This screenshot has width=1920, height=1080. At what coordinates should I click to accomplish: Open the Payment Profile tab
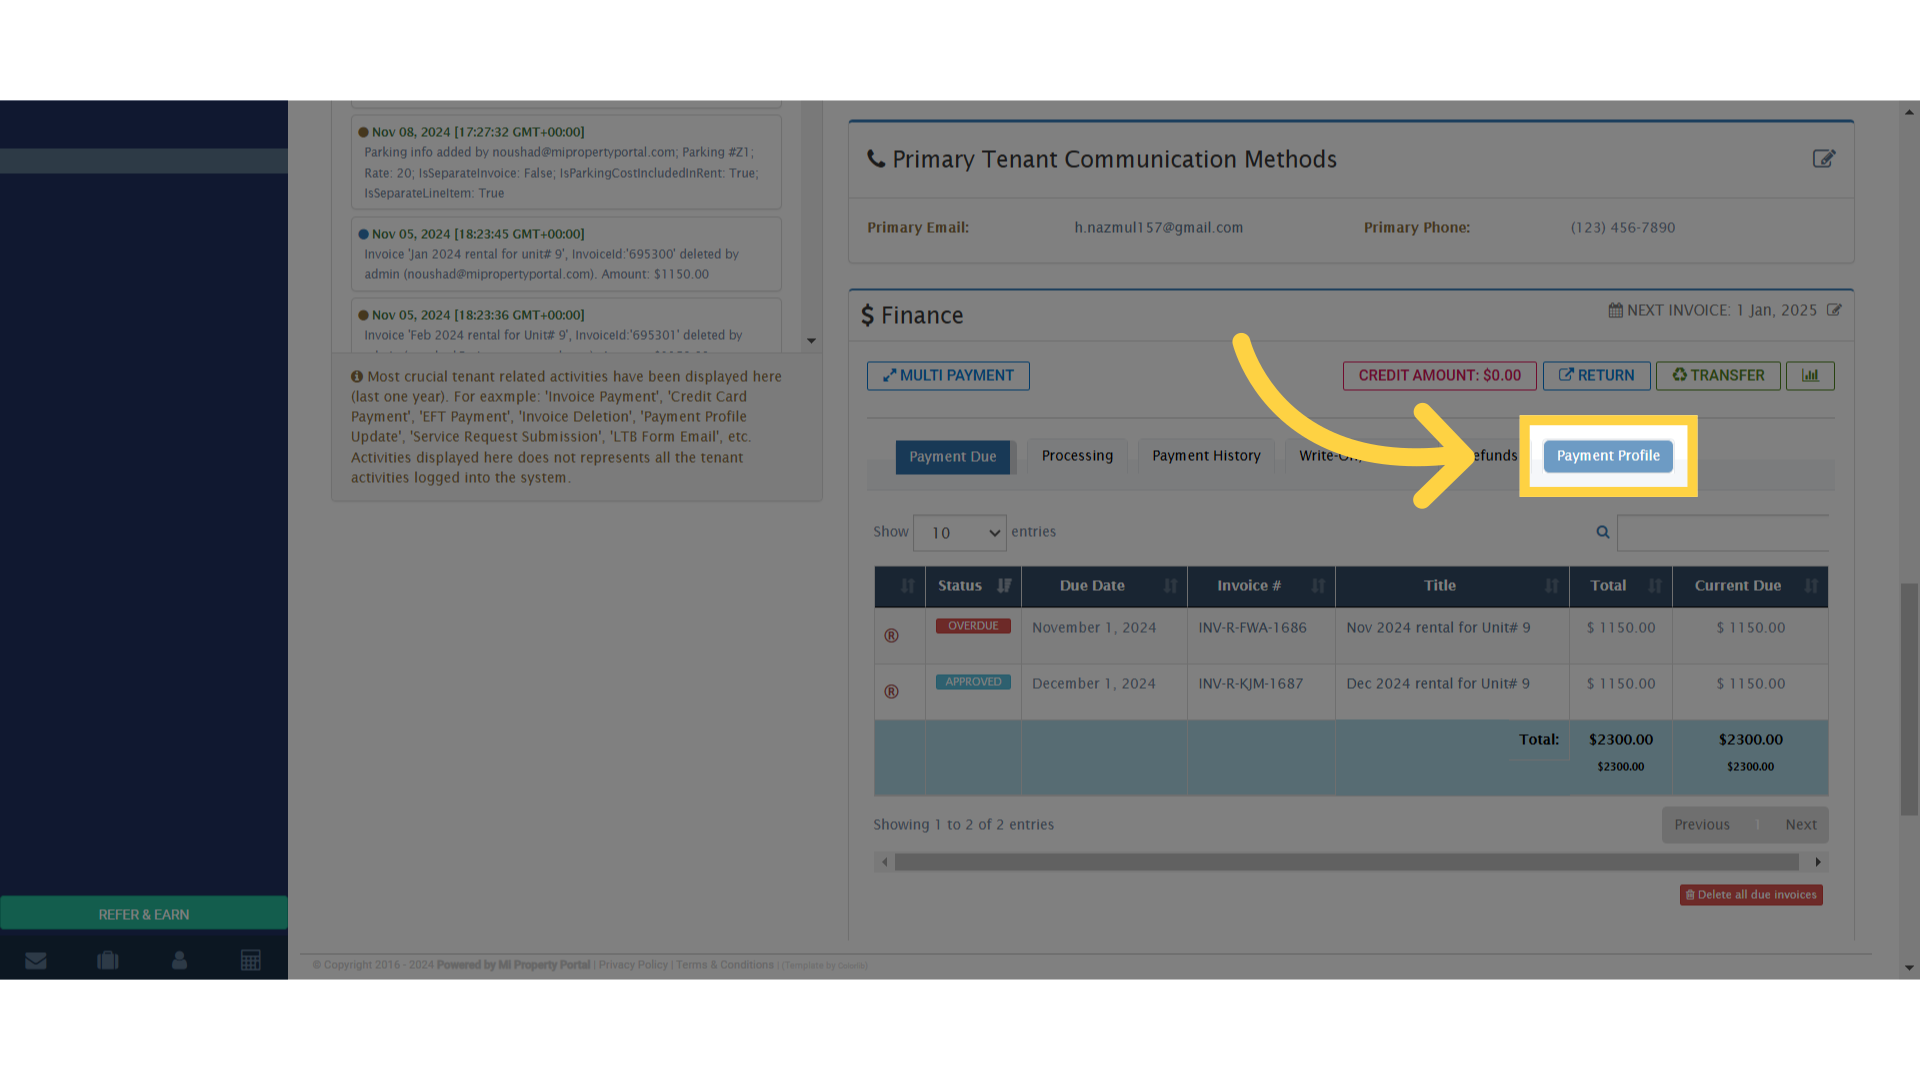click(x=1608, y=456)
